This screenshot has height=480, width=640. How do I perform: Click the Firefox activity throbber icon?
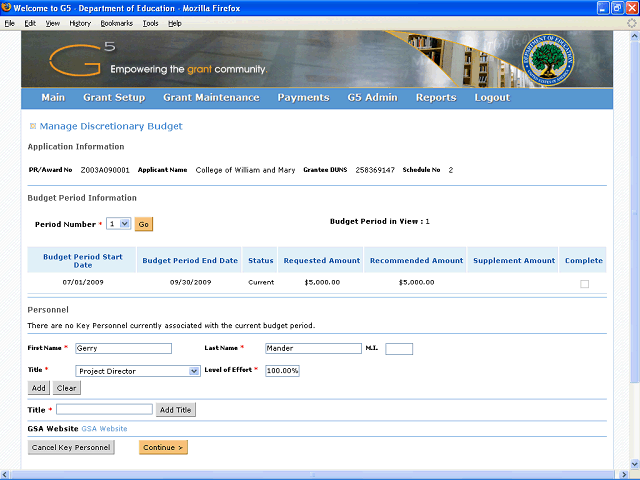[631, 22]
